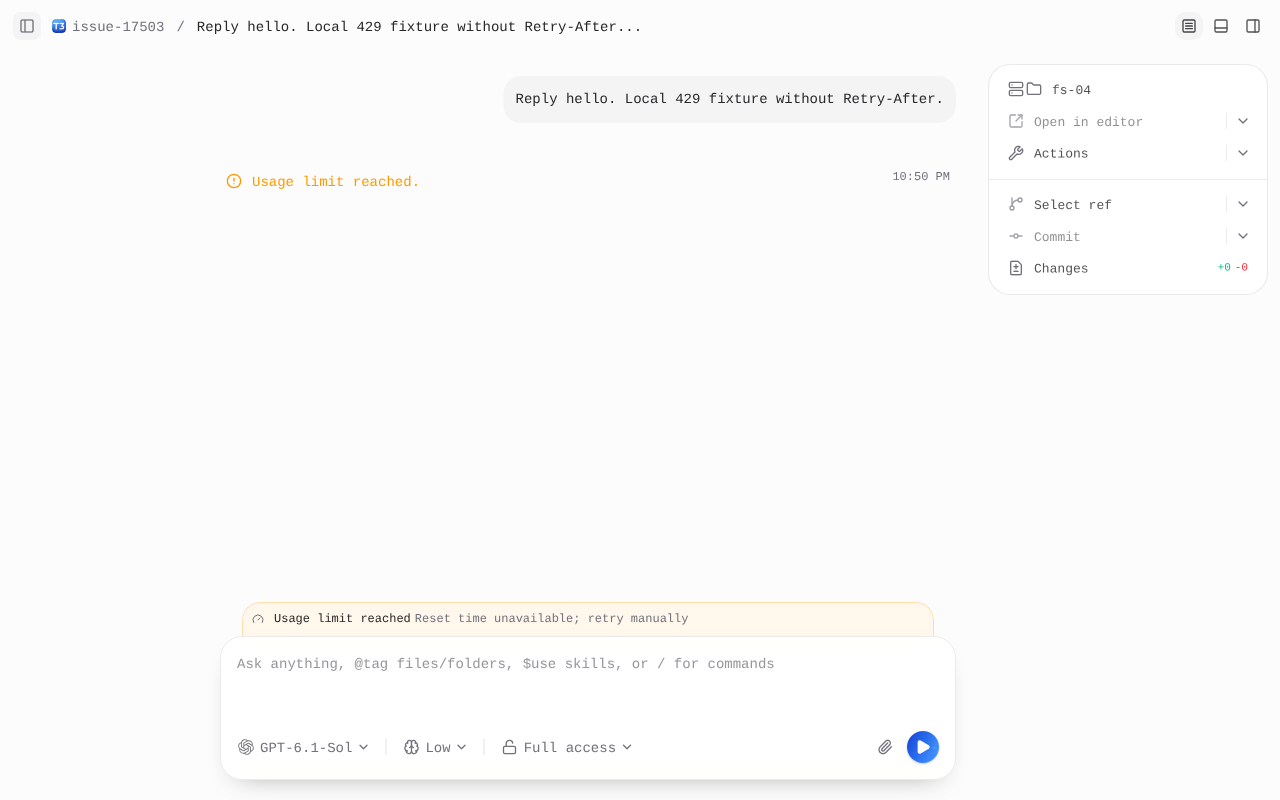The height and width of the screenshot is (800, 1280).
Task: Open the issue-17503 breadcrumb link
Action: click(118, 27)
